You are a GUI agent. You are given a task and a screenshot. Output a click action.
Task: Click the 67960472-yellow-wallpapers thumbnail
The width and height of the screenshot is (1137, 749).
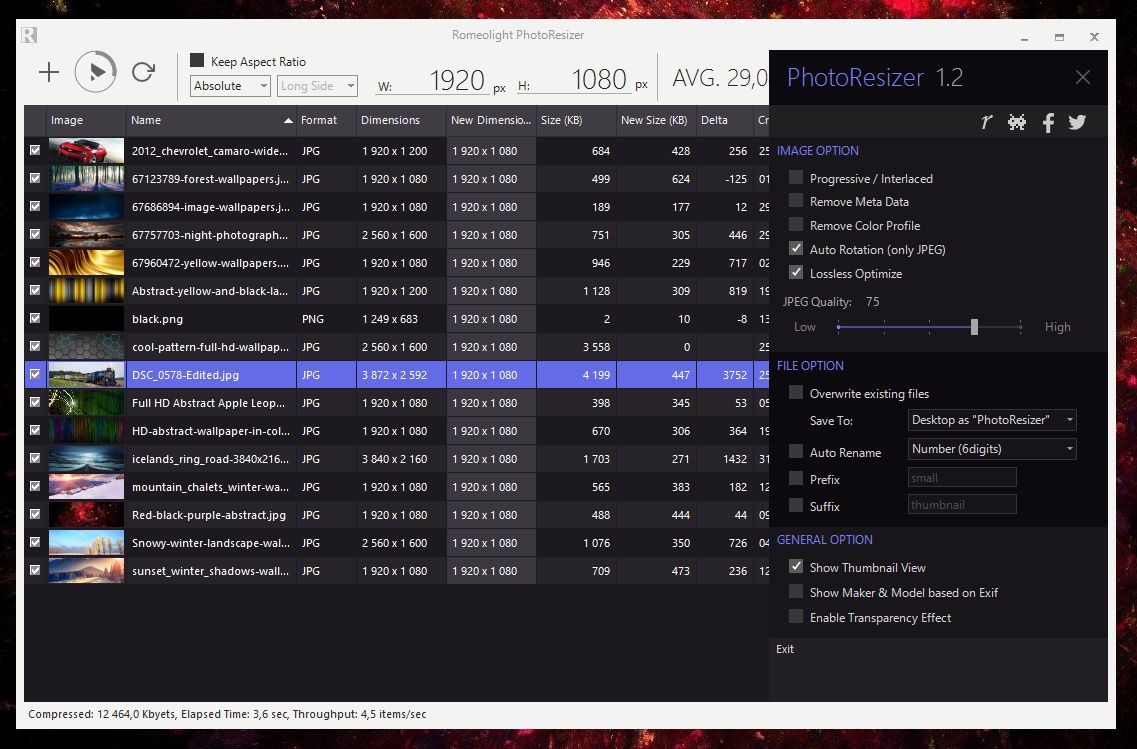[x=86, y=262]
